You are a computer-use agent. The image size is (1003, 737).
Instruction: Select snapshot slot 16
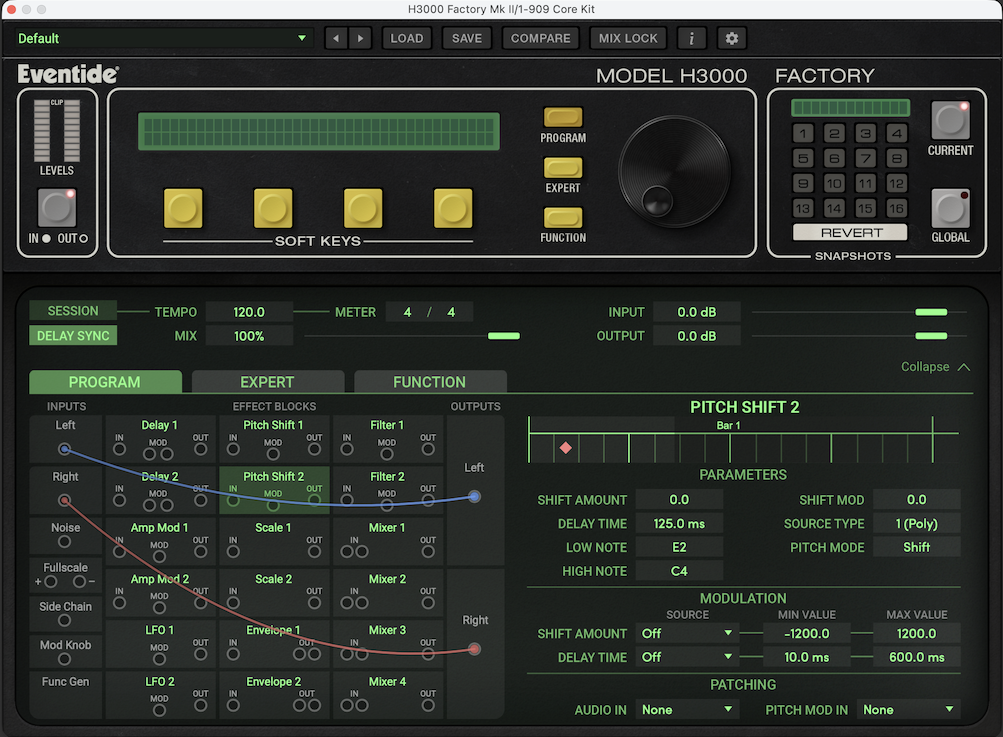(x=897, y=209)
